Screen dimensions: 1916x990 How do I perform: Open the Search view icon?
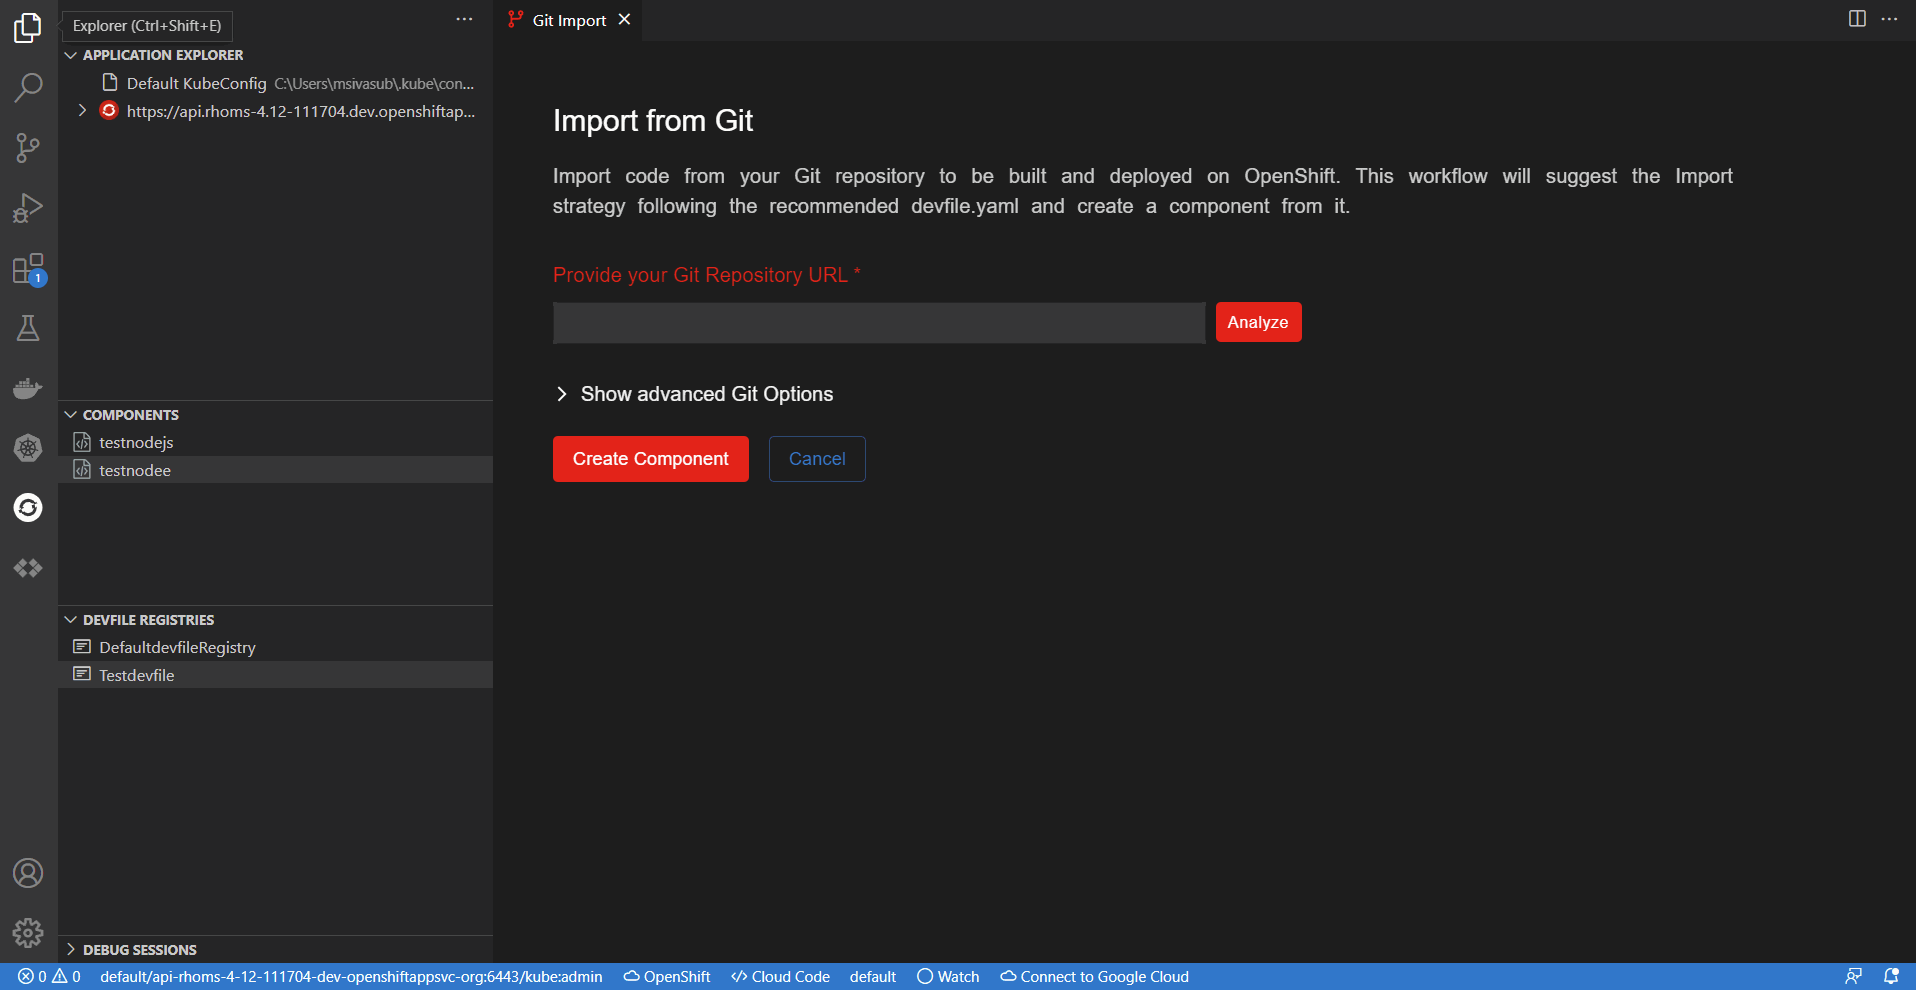tap(28, 88)
